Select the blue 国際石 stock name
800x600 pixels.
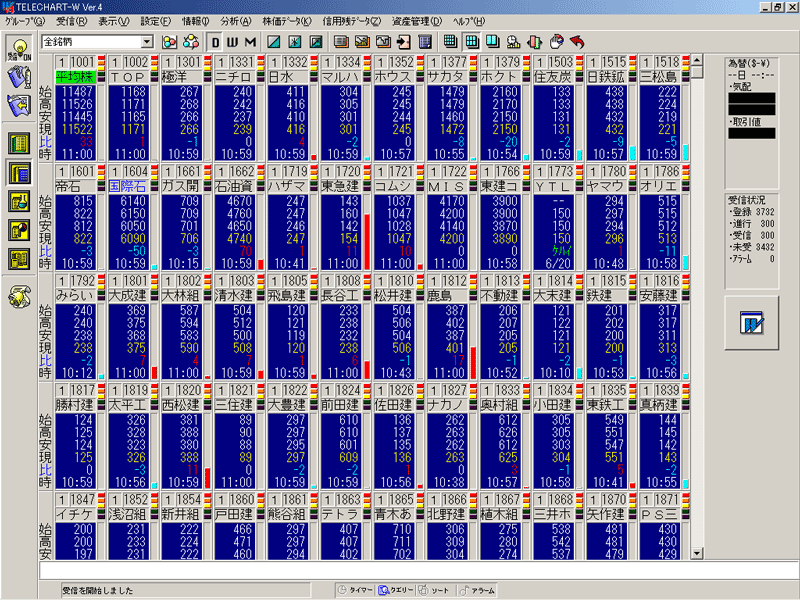coord(129,187)
